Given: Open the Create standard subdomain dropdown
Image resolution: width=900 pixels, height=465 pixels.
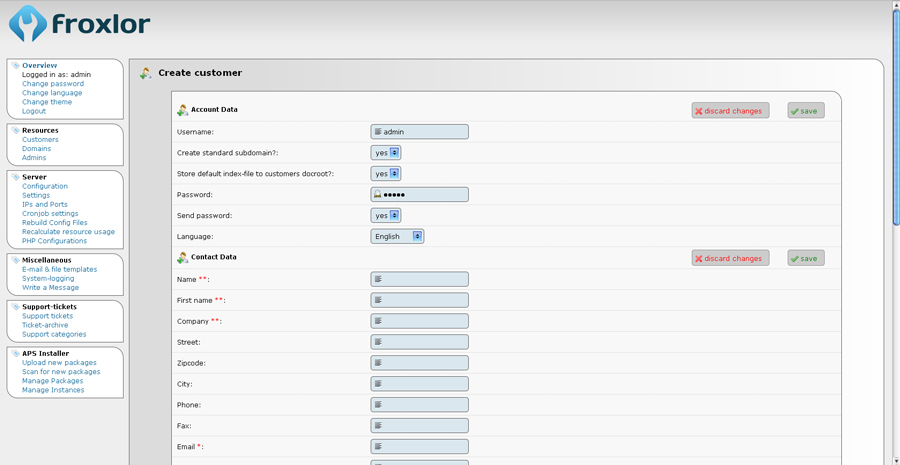Looking at the screenshot, I should (385, 153).
